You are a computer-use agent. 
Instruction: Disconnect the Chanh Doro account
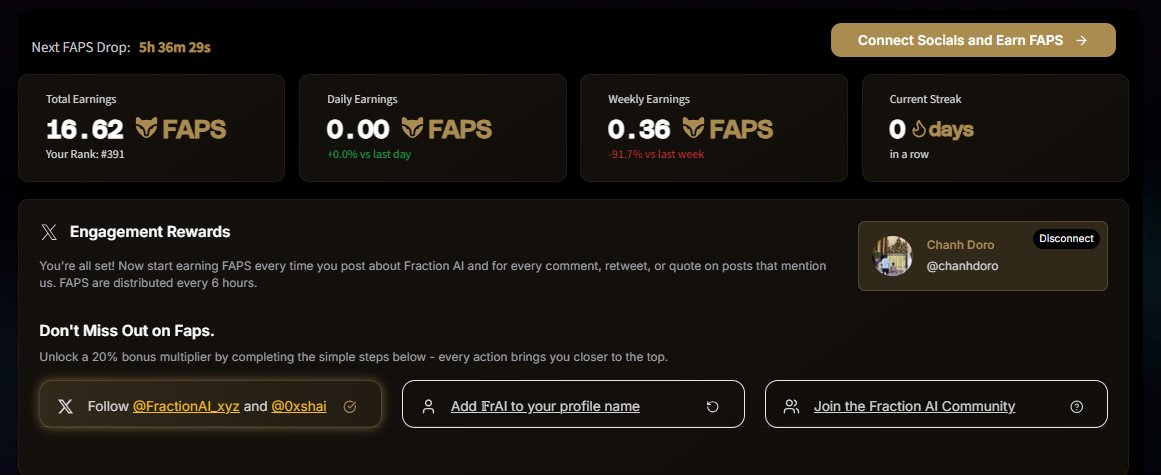[1066, 238]
